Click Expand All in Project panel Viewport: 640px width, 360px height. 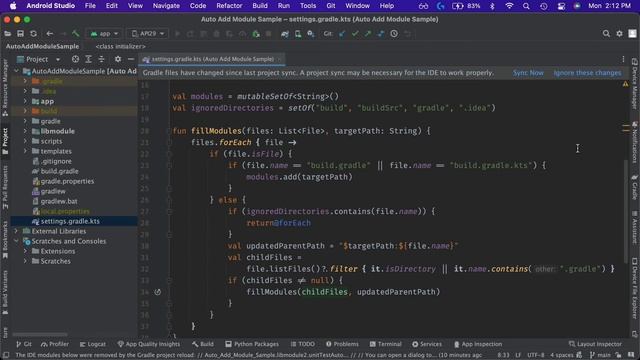pyautogui.click(x=88, y=59)
